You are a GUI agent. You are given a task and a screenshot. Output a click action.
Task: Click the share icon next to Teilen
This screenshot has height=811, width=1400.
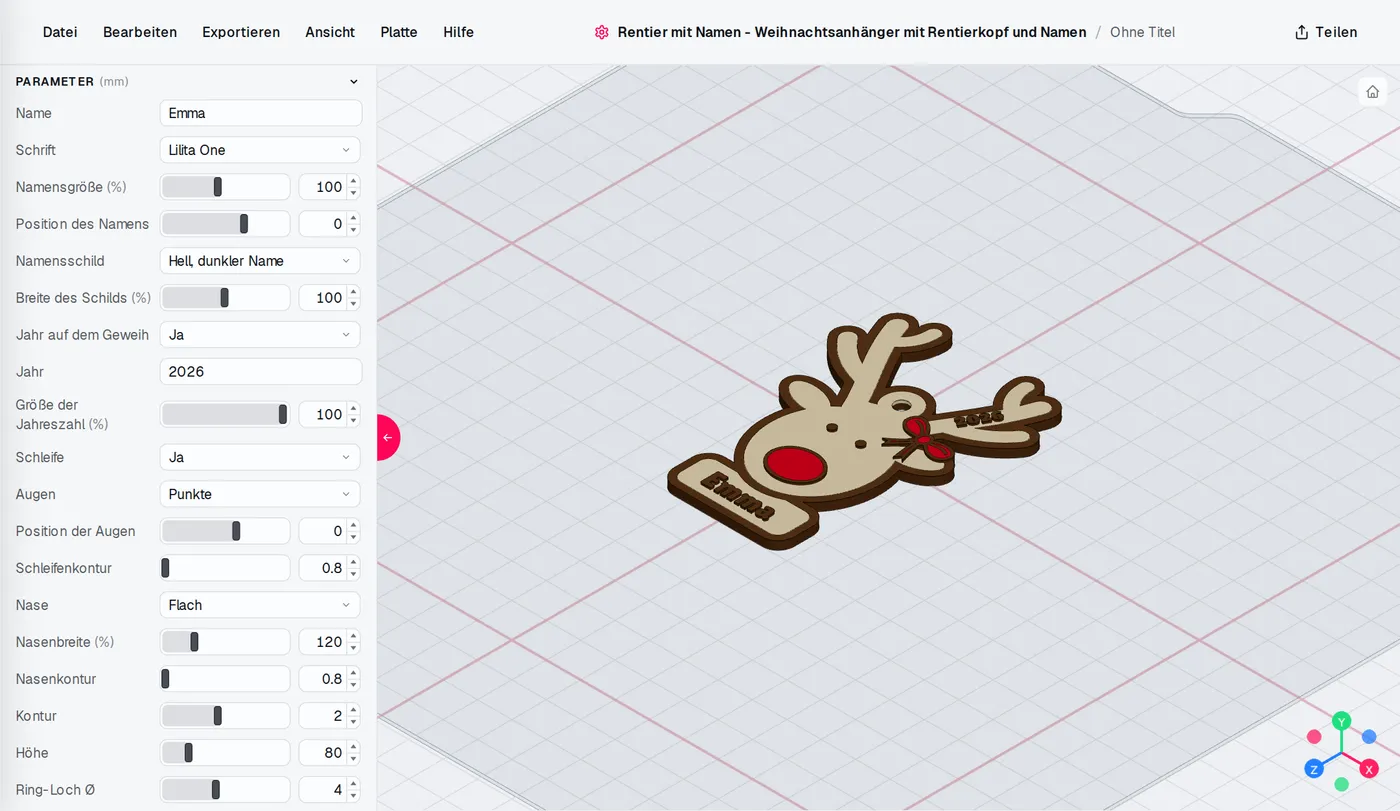[1301, 32]
